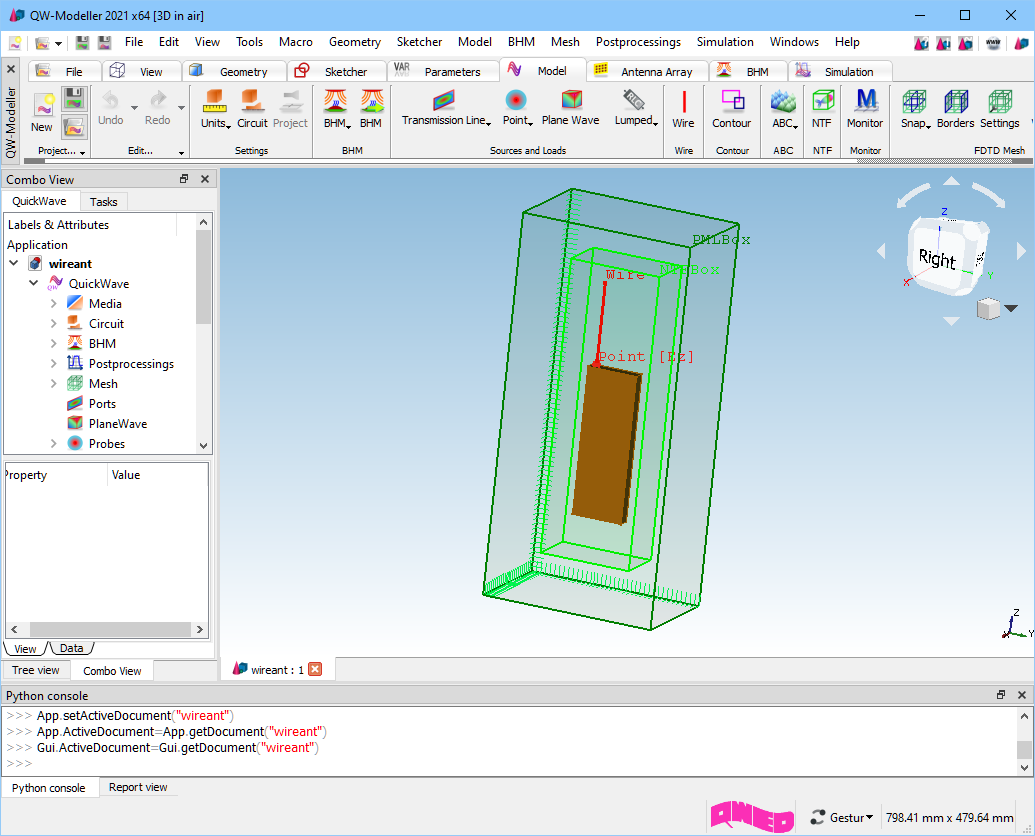Click the FDTD Mesh Borders tool

(x=955, y=110)
